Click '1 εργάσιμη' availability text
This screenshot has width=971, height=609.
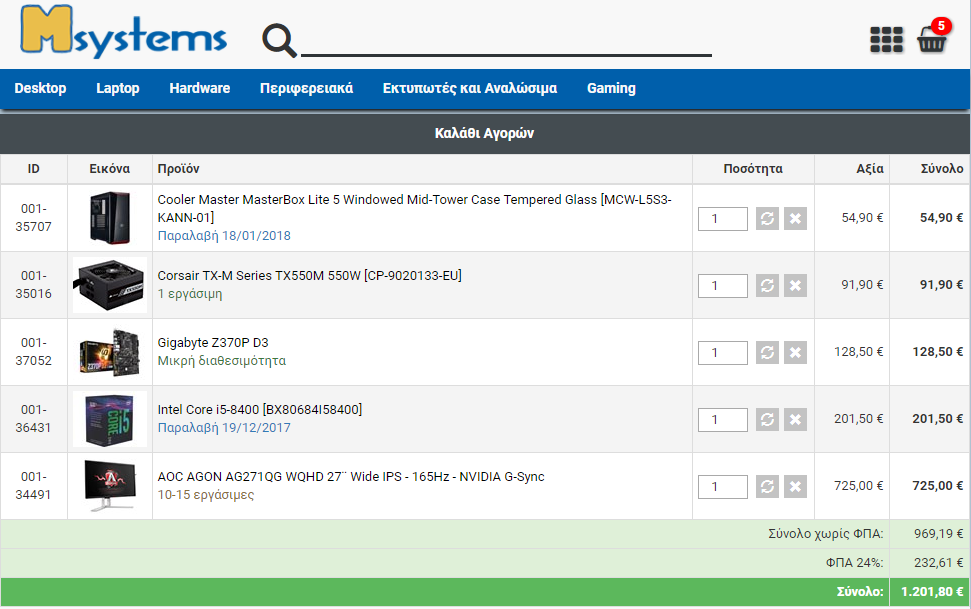(189, 294)
